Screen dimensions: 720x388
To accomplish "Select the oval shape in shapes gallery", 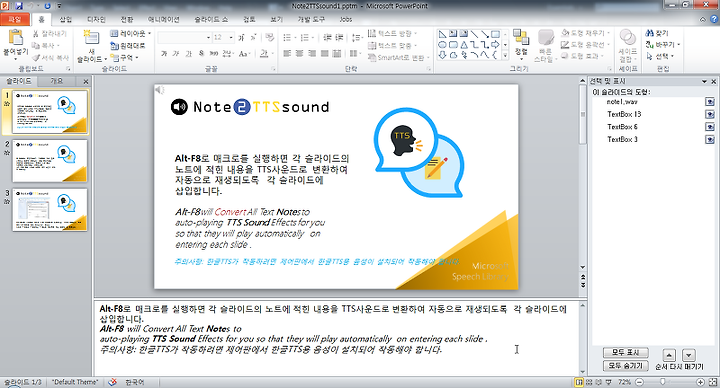I will point(442,45).
